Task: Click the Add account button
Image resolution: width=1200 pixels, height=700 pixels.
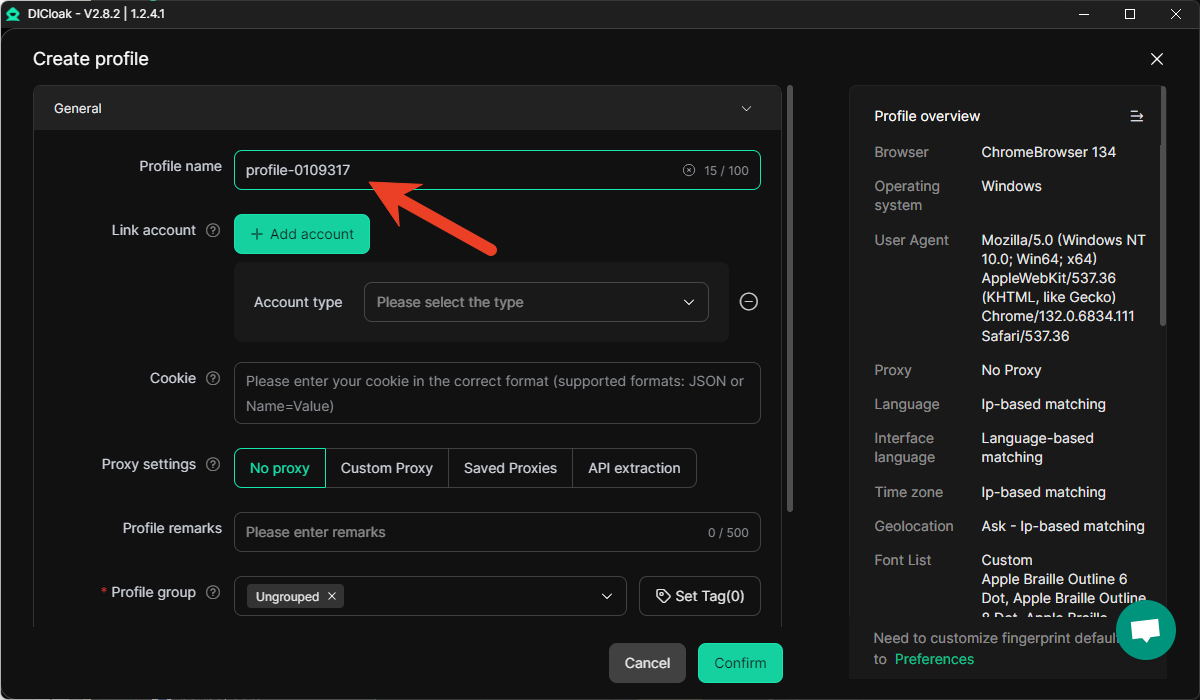Action: pyautogui.click(x=302, y=234)
